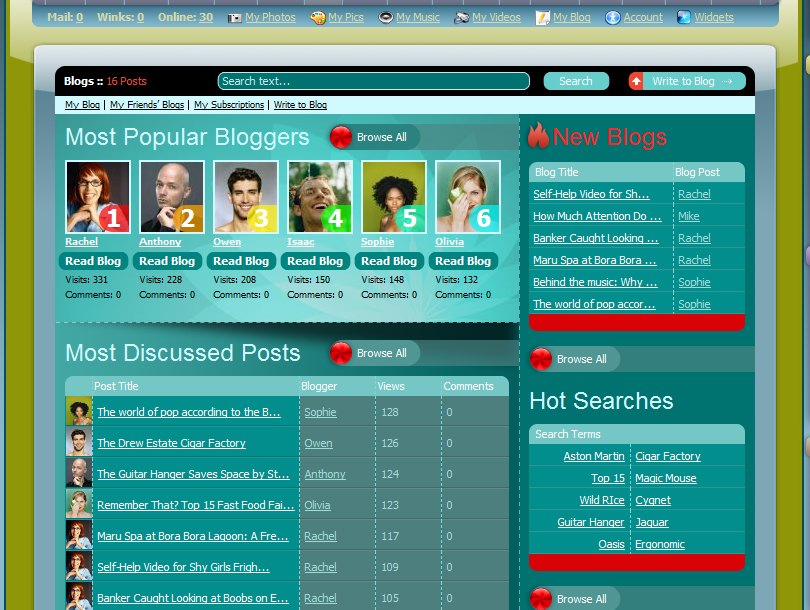Open The Drew Estate Cigar Factory post
810x610 pixels.
pos(171,443)
